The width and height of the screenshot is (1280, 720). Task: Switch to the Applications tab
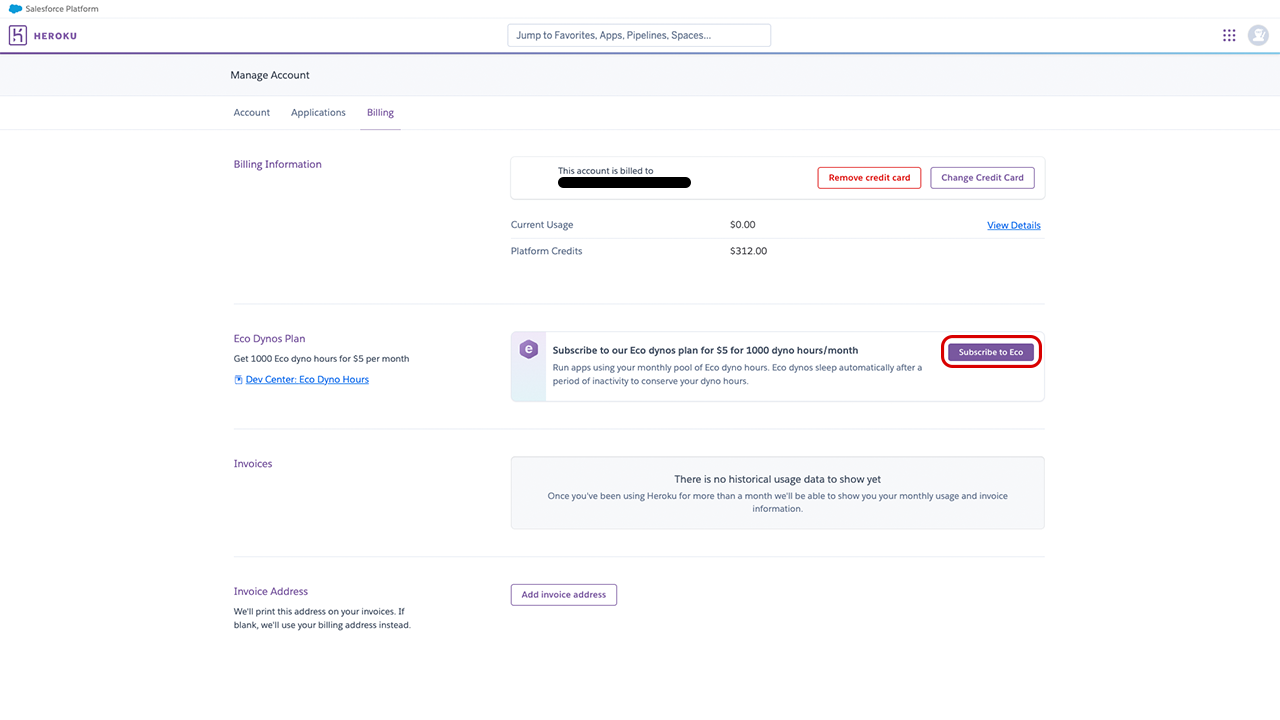(318, 113)
